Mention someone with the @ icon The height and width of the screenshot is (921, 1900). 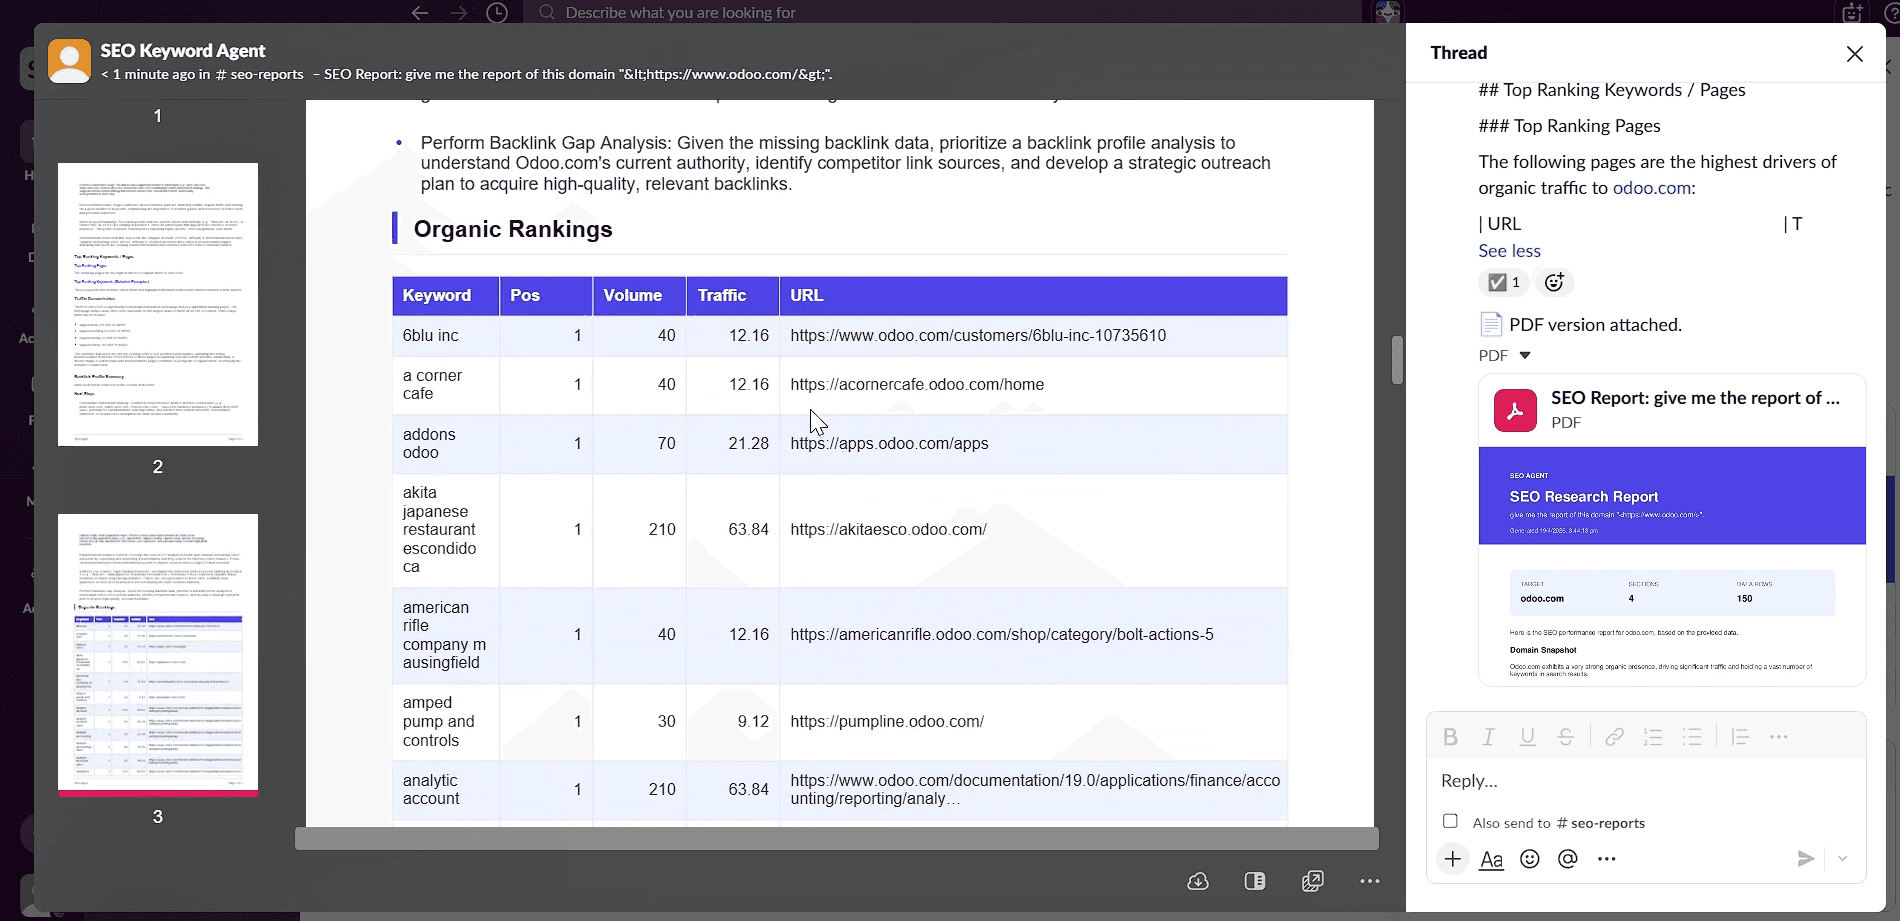pos(1568,859)
